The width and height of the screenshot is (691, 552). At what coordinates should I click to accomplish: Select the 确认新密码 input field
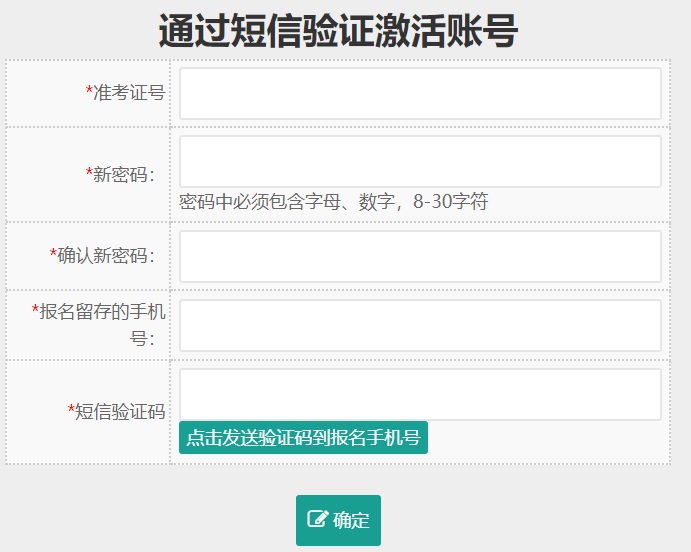coord(420,256)
